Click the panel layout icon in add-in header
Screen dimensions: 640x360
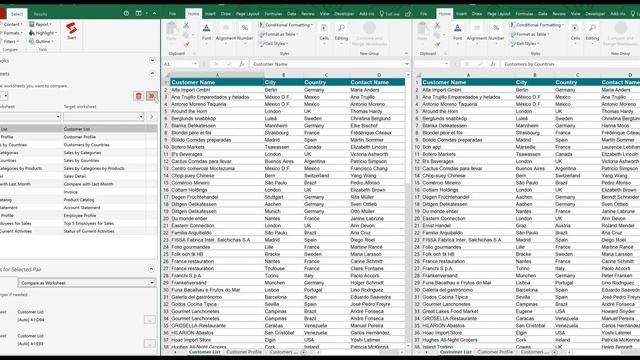(139, 13)
